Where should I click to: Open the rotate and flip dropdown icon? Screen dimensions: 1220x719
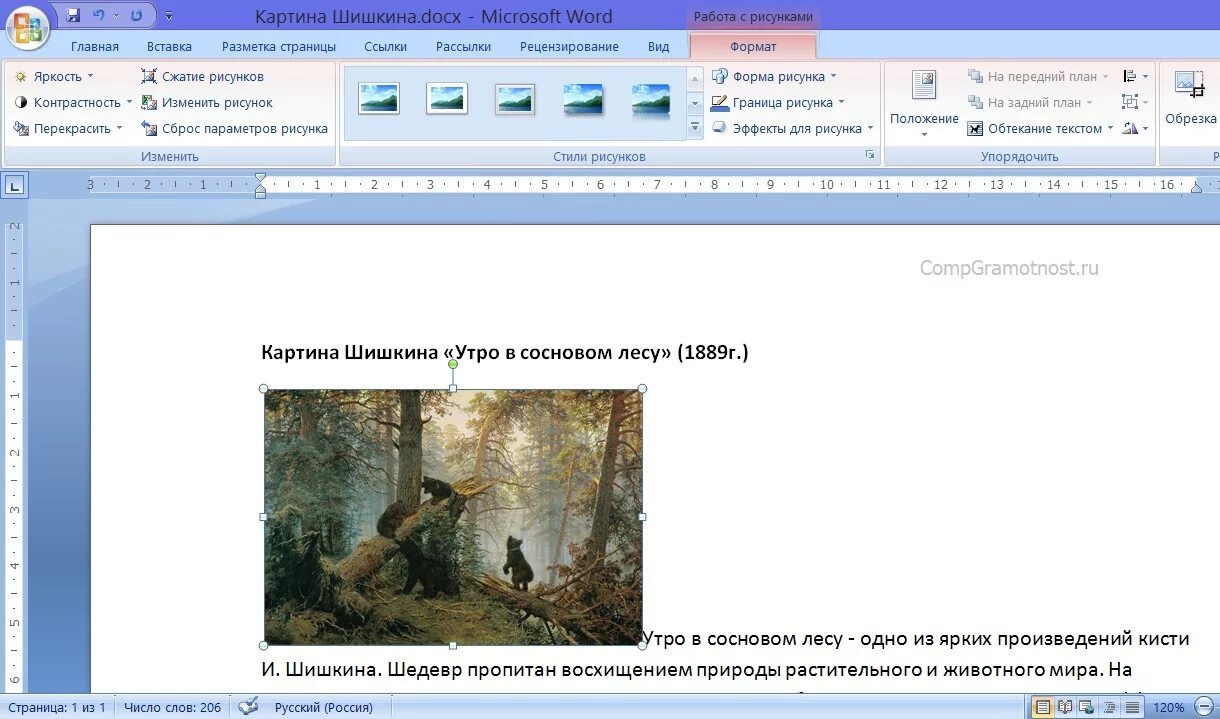1135,128
